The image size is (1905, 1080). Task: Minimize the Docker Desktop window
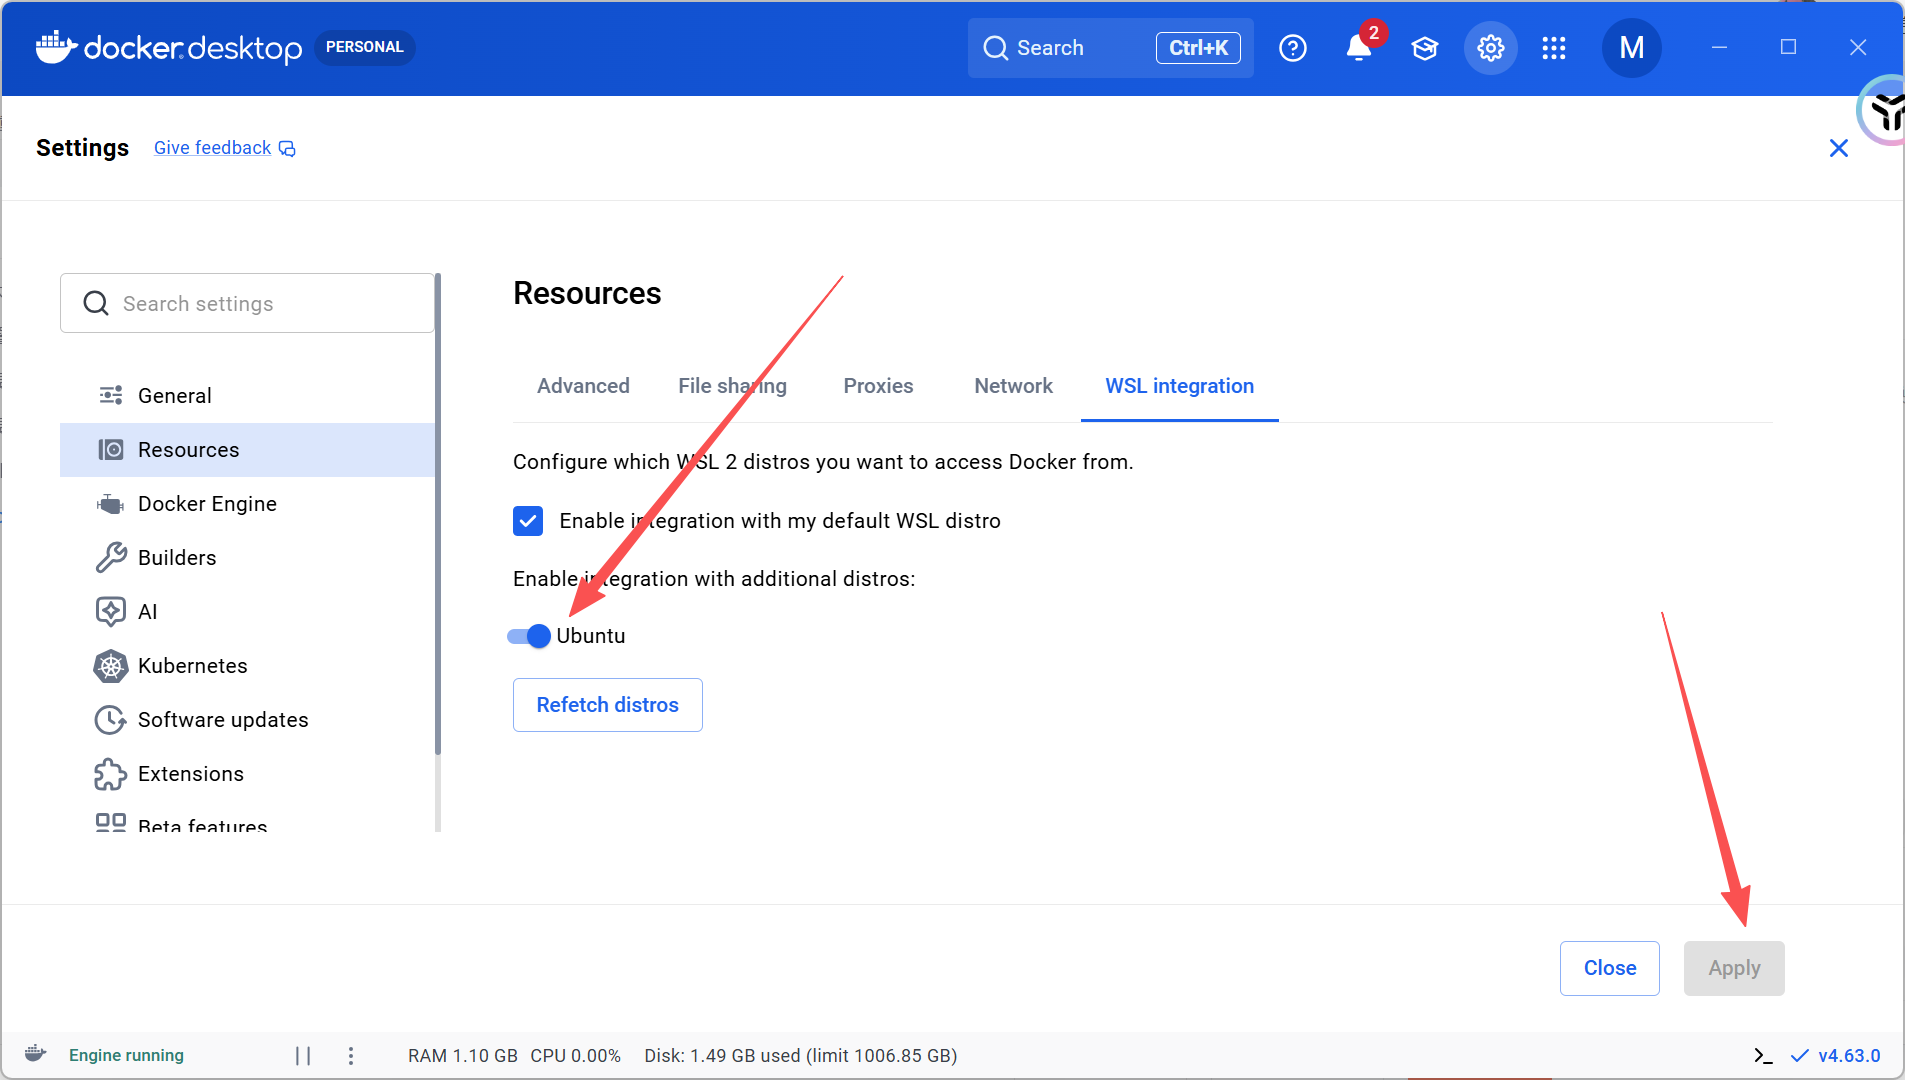click(x=1719, y=47)
